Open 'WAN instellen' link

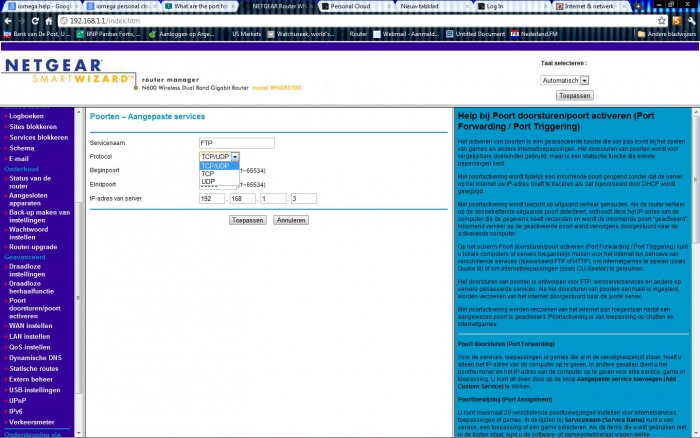click(30, 326)
